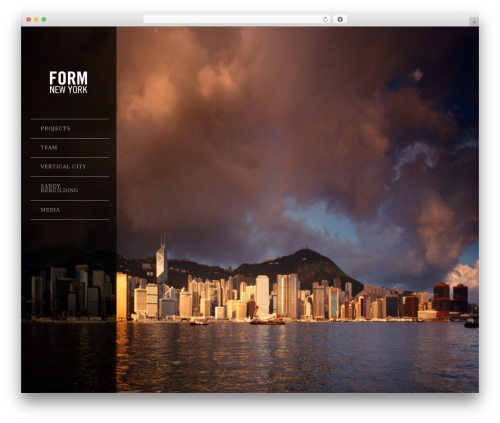Minimize window with yellow button
The height and width of the screenshot is (423, 500).
coord(36,19)
